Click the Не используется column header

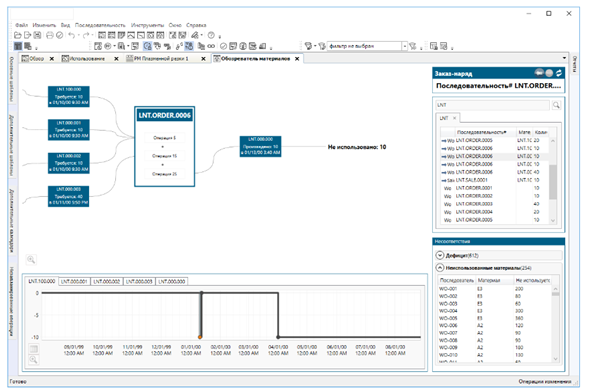(x=533, y=281)
